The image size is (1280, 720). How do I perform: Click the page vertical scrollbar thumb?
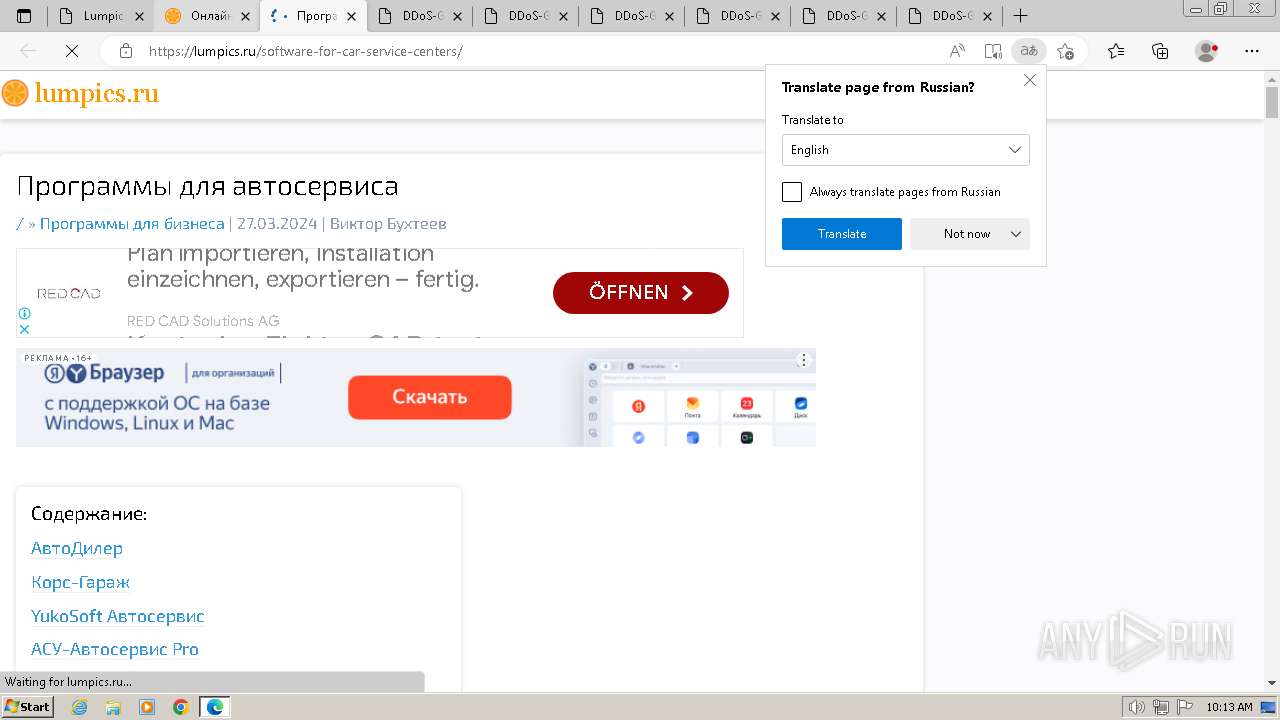(1272, 101)
